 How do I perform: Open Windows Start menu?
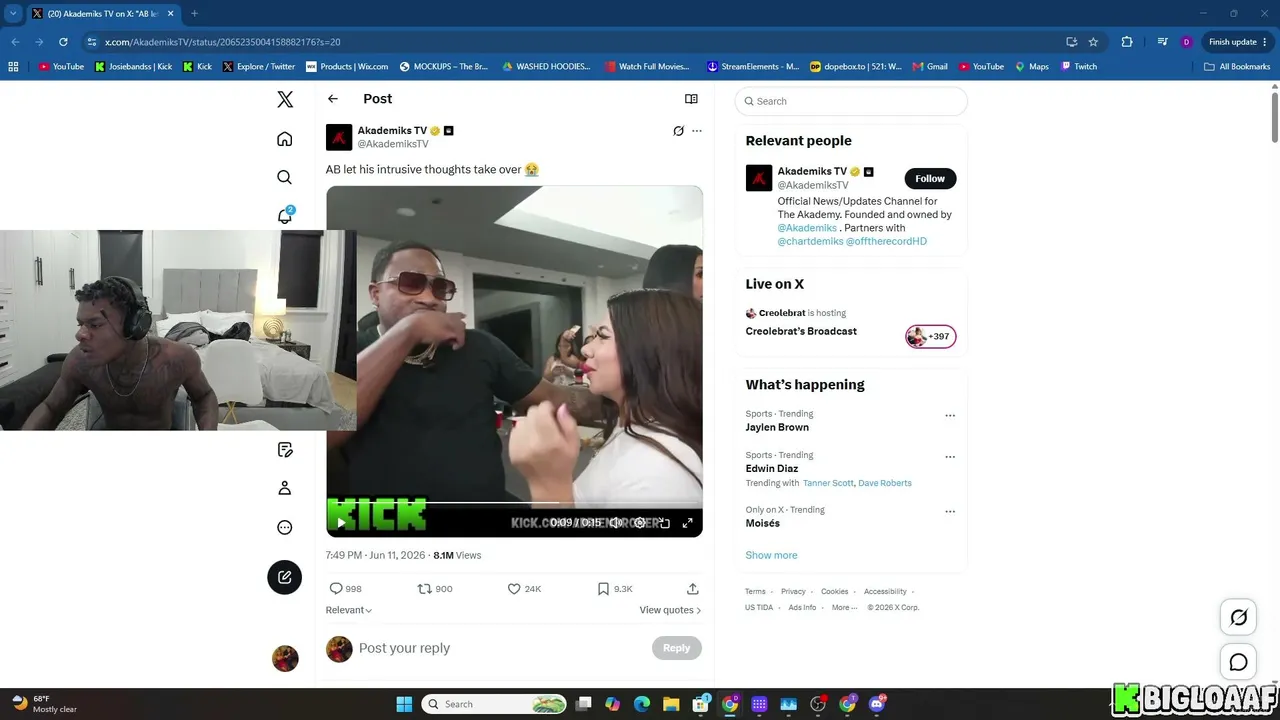pyautogui.click(x=404, y=704)
